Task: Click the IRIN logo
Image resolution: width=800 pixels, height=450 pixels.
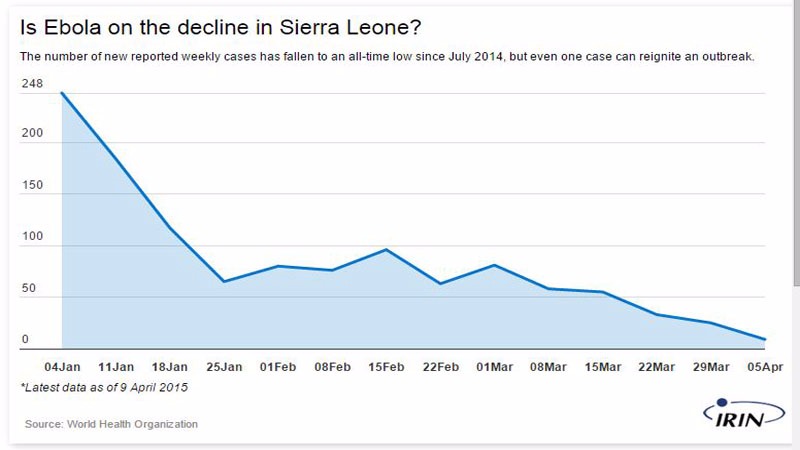Action: pos(744,413)
